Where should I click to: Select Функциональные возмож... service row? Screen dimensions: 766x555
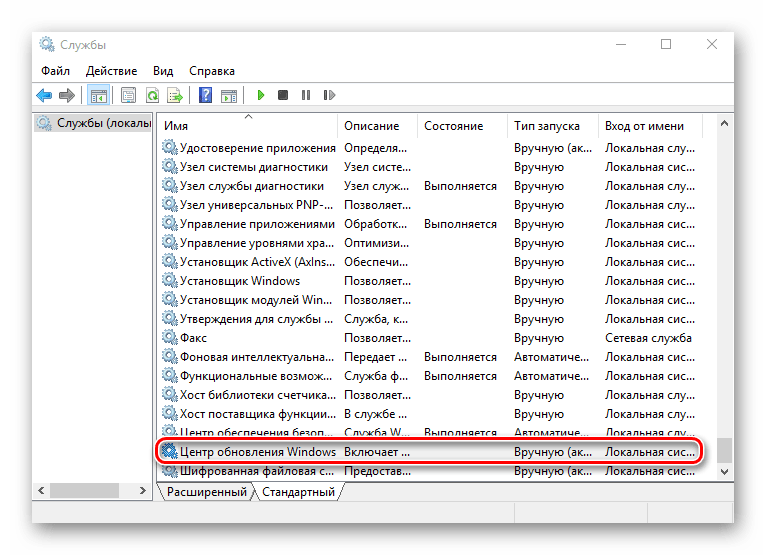(430, 376)
